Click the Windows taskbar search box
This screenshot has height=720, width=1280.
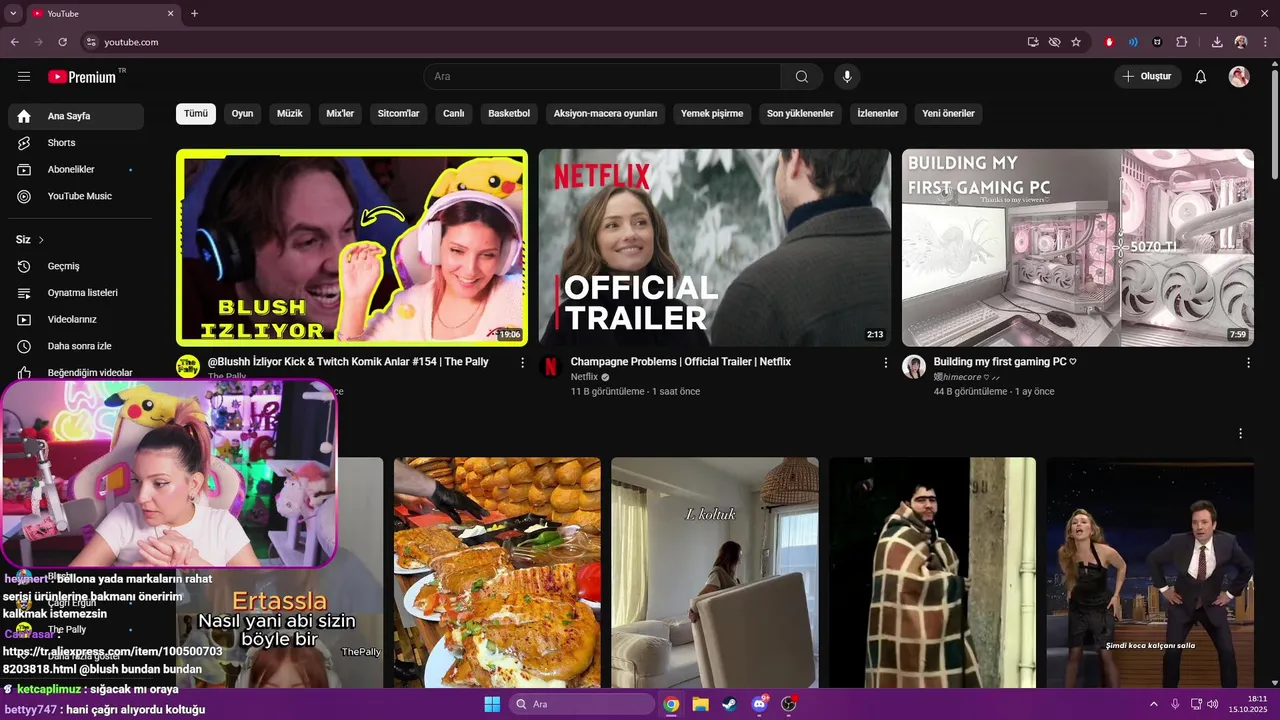pos(582,704)
